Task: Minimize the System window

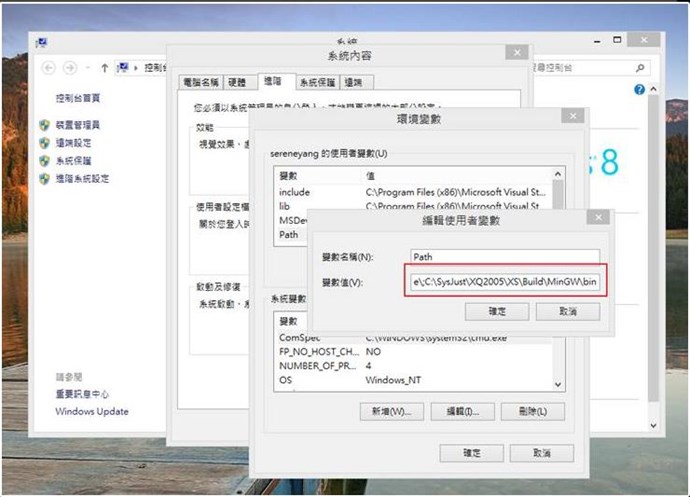Action: point(597,41)
